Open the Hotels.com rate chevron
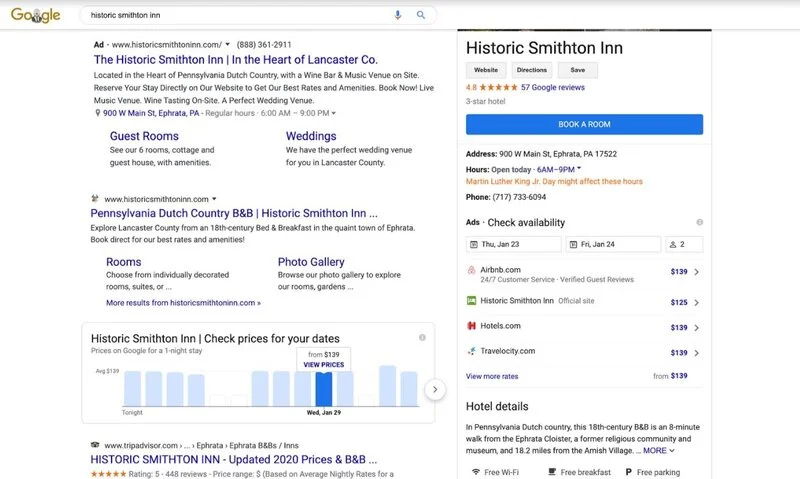800x479 pixels. pos(696,327)
